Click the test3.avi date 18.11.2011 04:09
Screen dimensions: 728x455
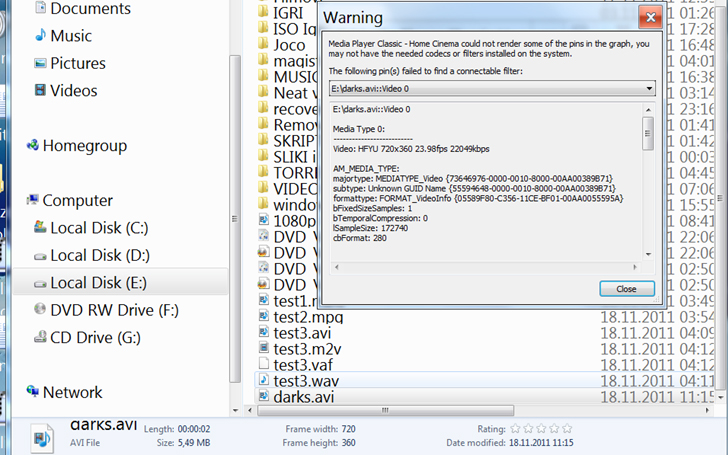[657, 333]
